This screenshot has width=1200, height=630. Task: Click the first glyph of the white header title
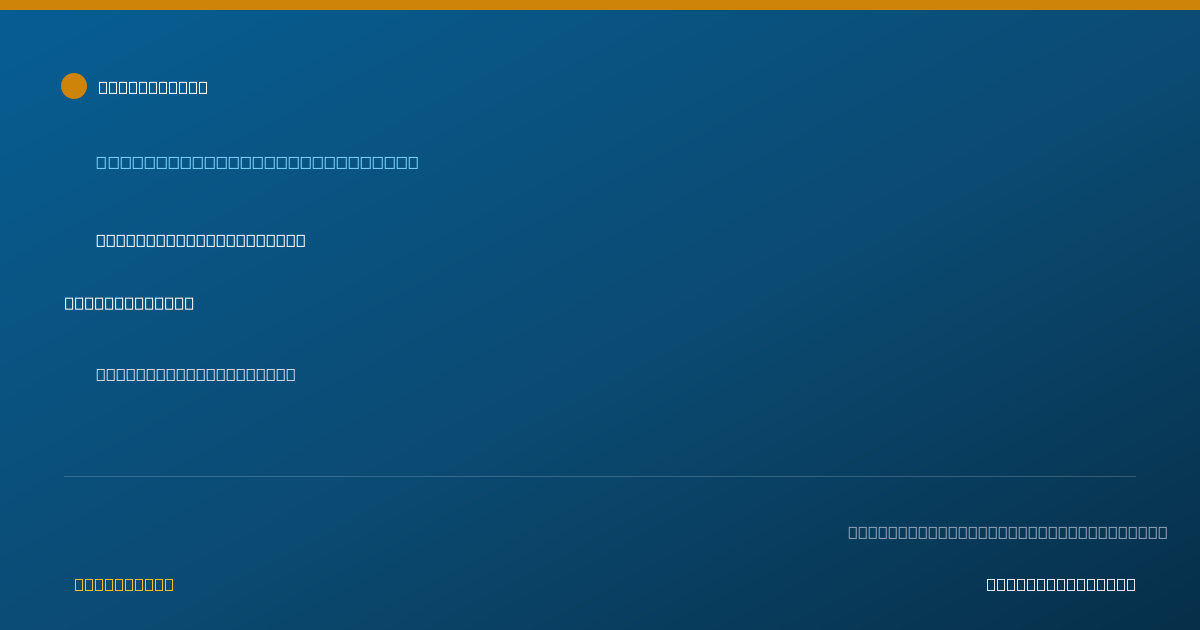(x=103, y=87)
